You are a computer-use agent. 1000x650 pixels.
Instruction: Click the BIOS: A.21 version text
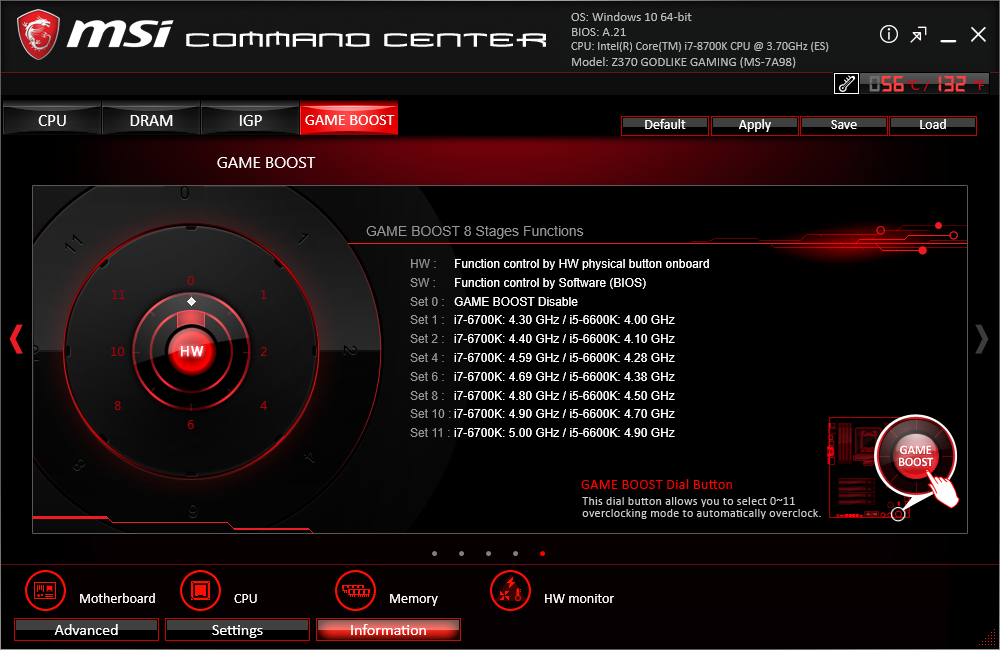598,32
